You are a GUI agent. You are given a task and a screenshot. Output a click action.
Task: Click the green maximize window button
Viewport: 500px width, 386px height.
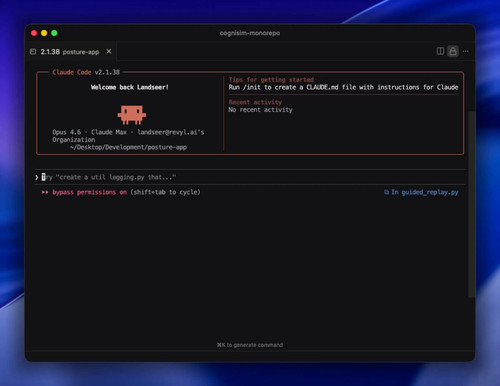click(x=54, y=33)
